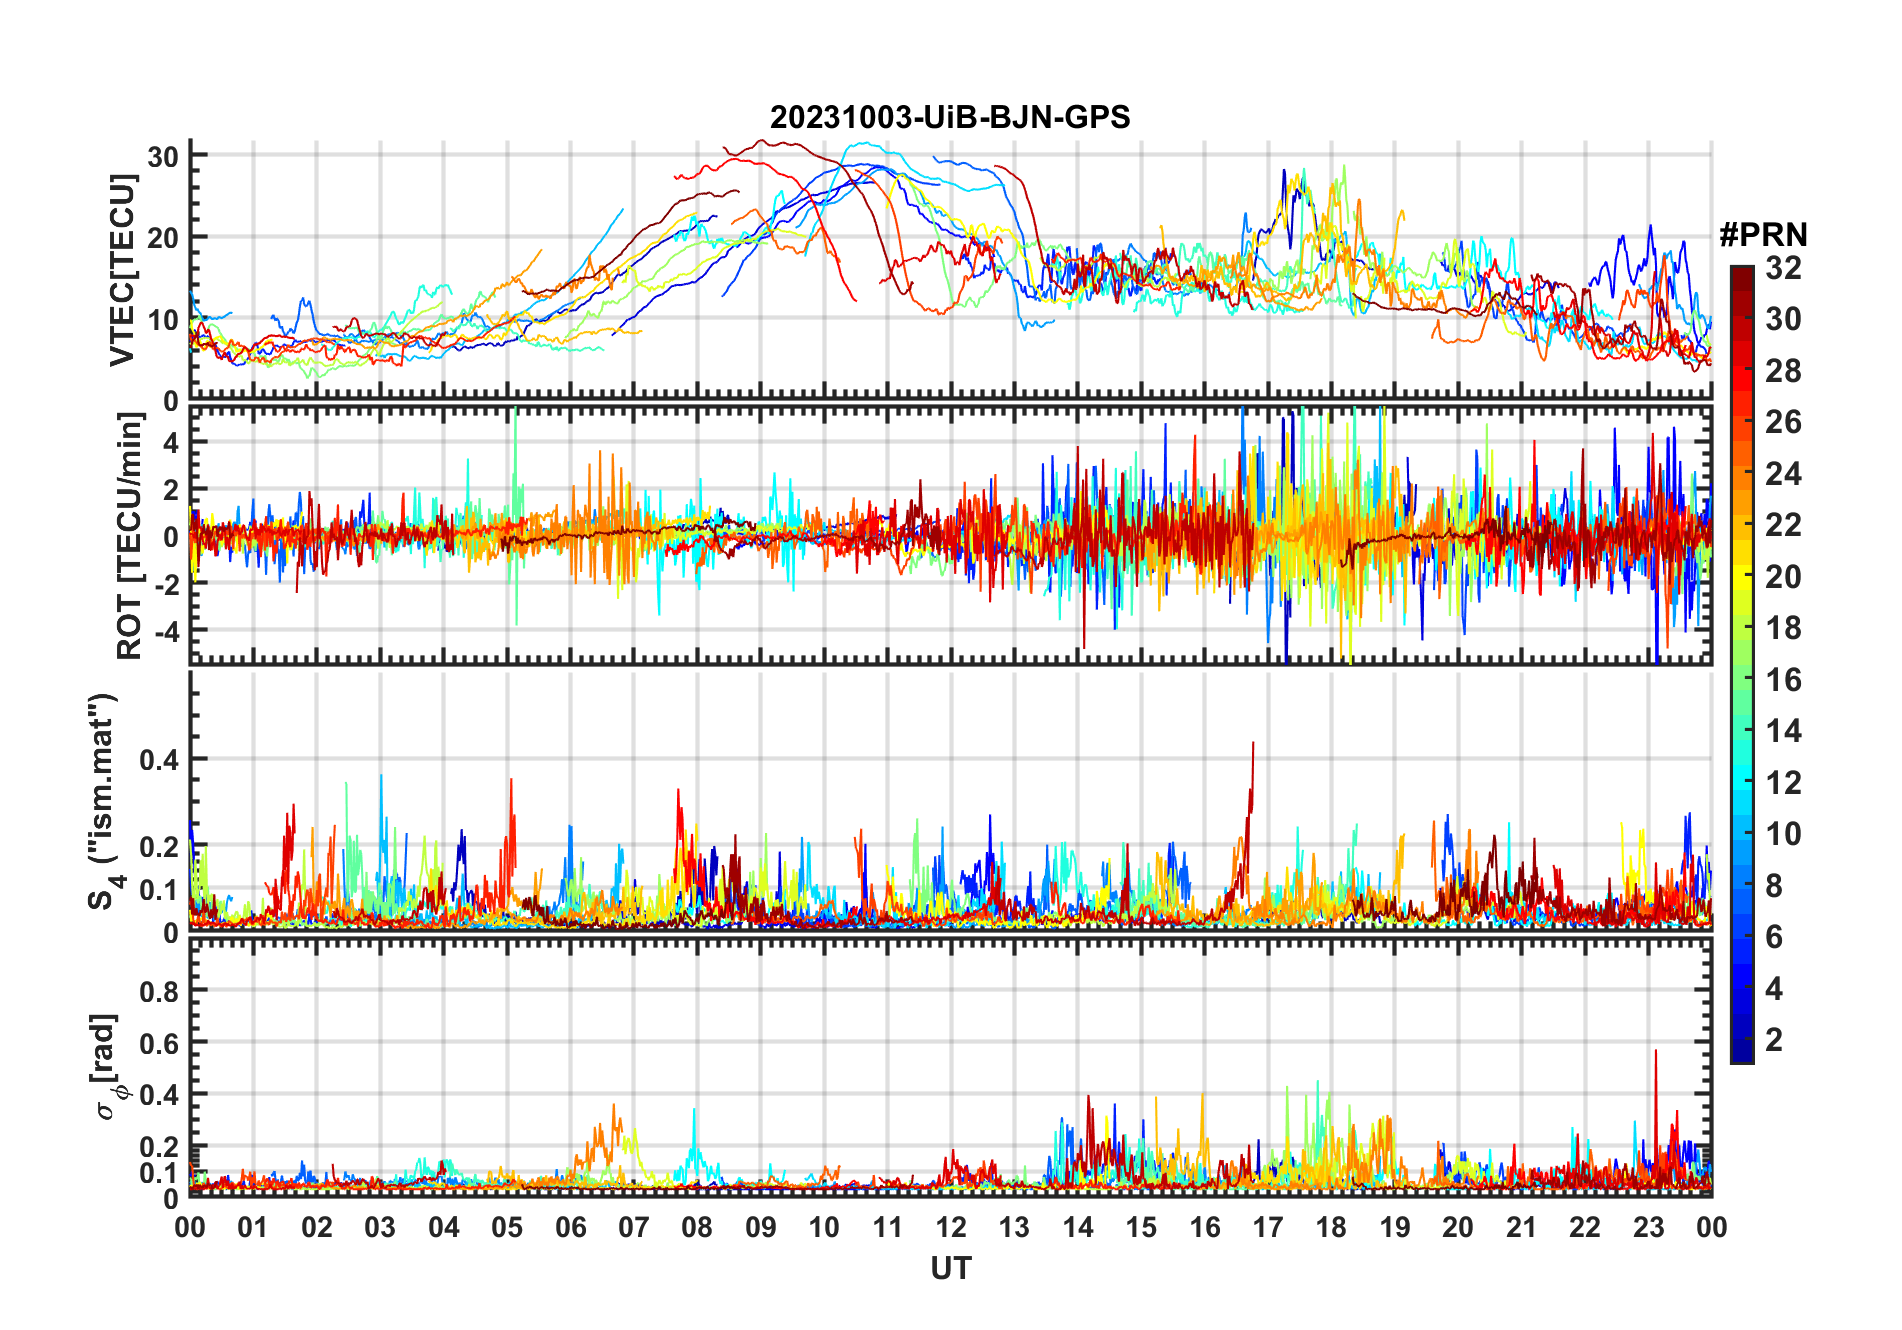
Task: Click the 0.8 tick on σφ axis
Action: point(159,991)
